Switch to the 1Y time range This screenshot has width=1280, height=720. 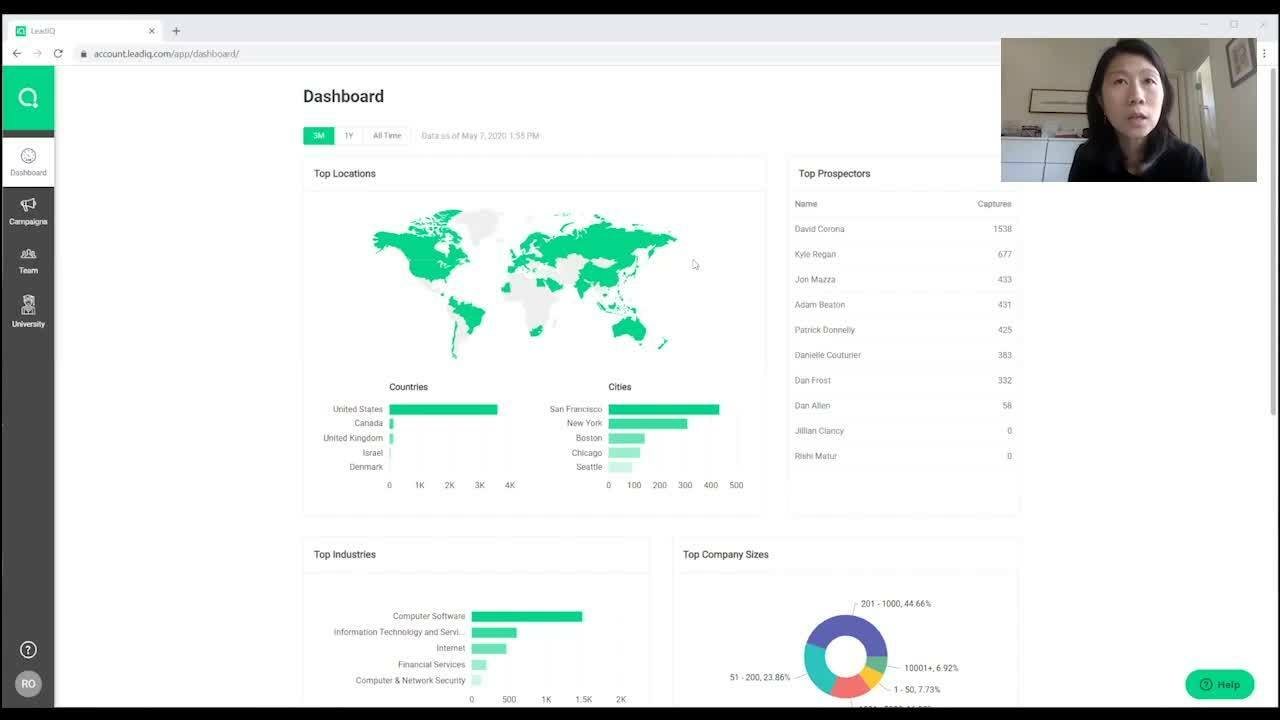point(349,135)
